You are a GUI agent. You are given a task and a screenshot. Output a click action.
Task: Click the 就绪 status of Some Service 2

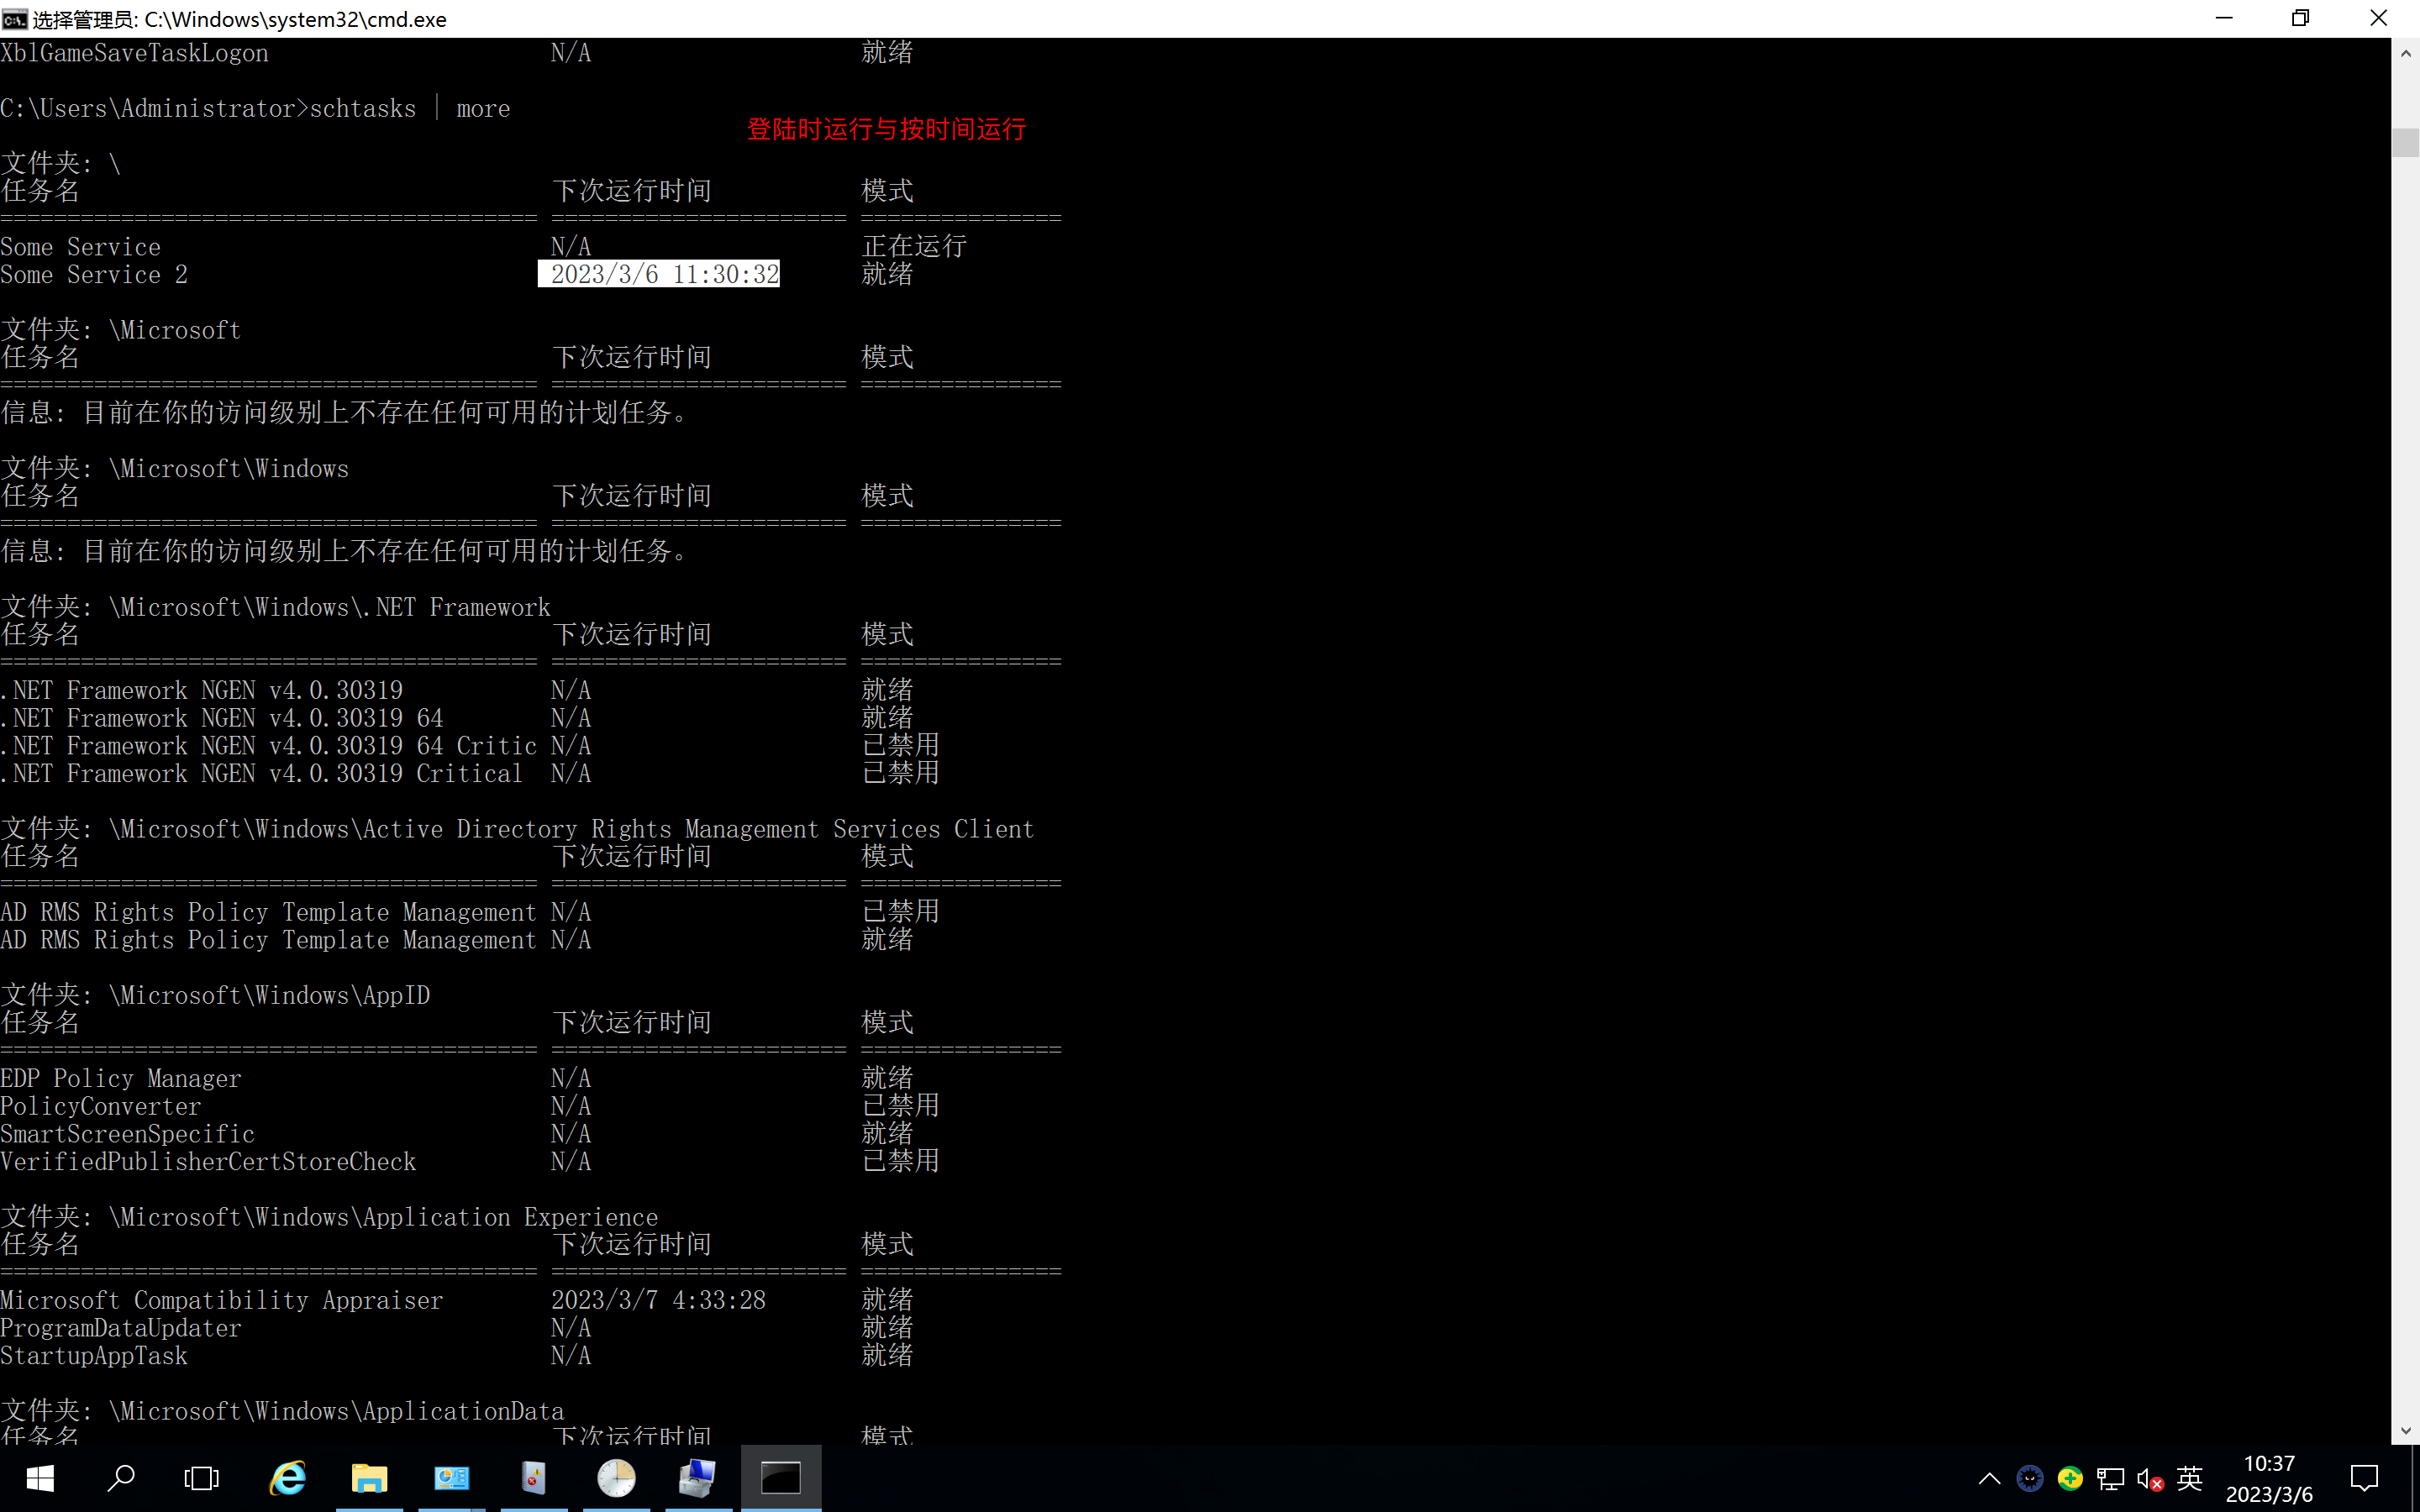pyautogui.click(x=887, y=274)
